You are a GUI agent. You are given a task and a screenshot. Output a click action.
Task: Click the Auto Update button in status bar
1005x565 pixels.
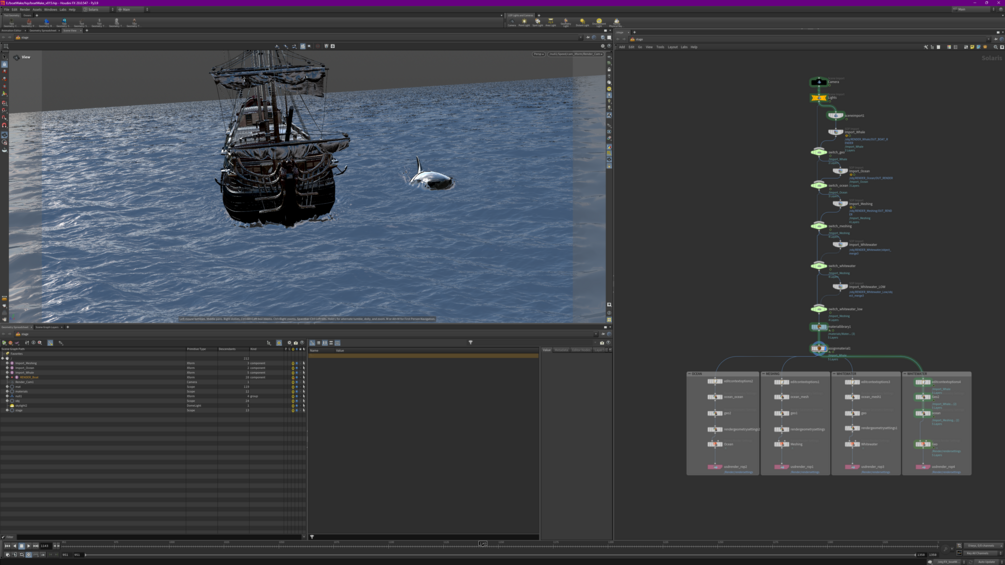click(x=986, y=562)
